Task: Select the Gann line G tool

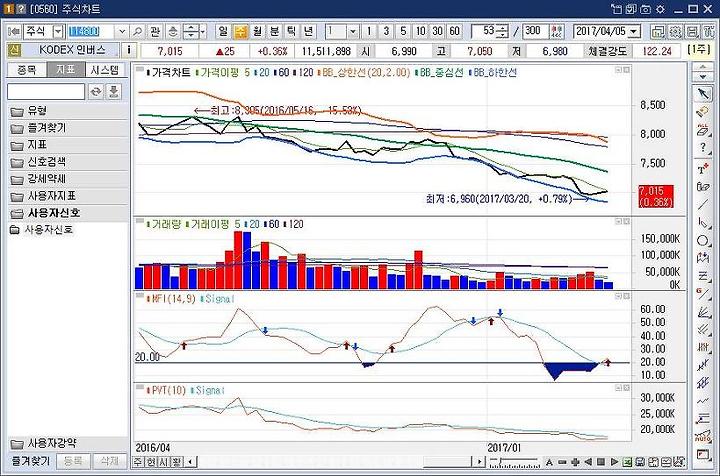Action: pyautogui.click(x=703, y=294)
